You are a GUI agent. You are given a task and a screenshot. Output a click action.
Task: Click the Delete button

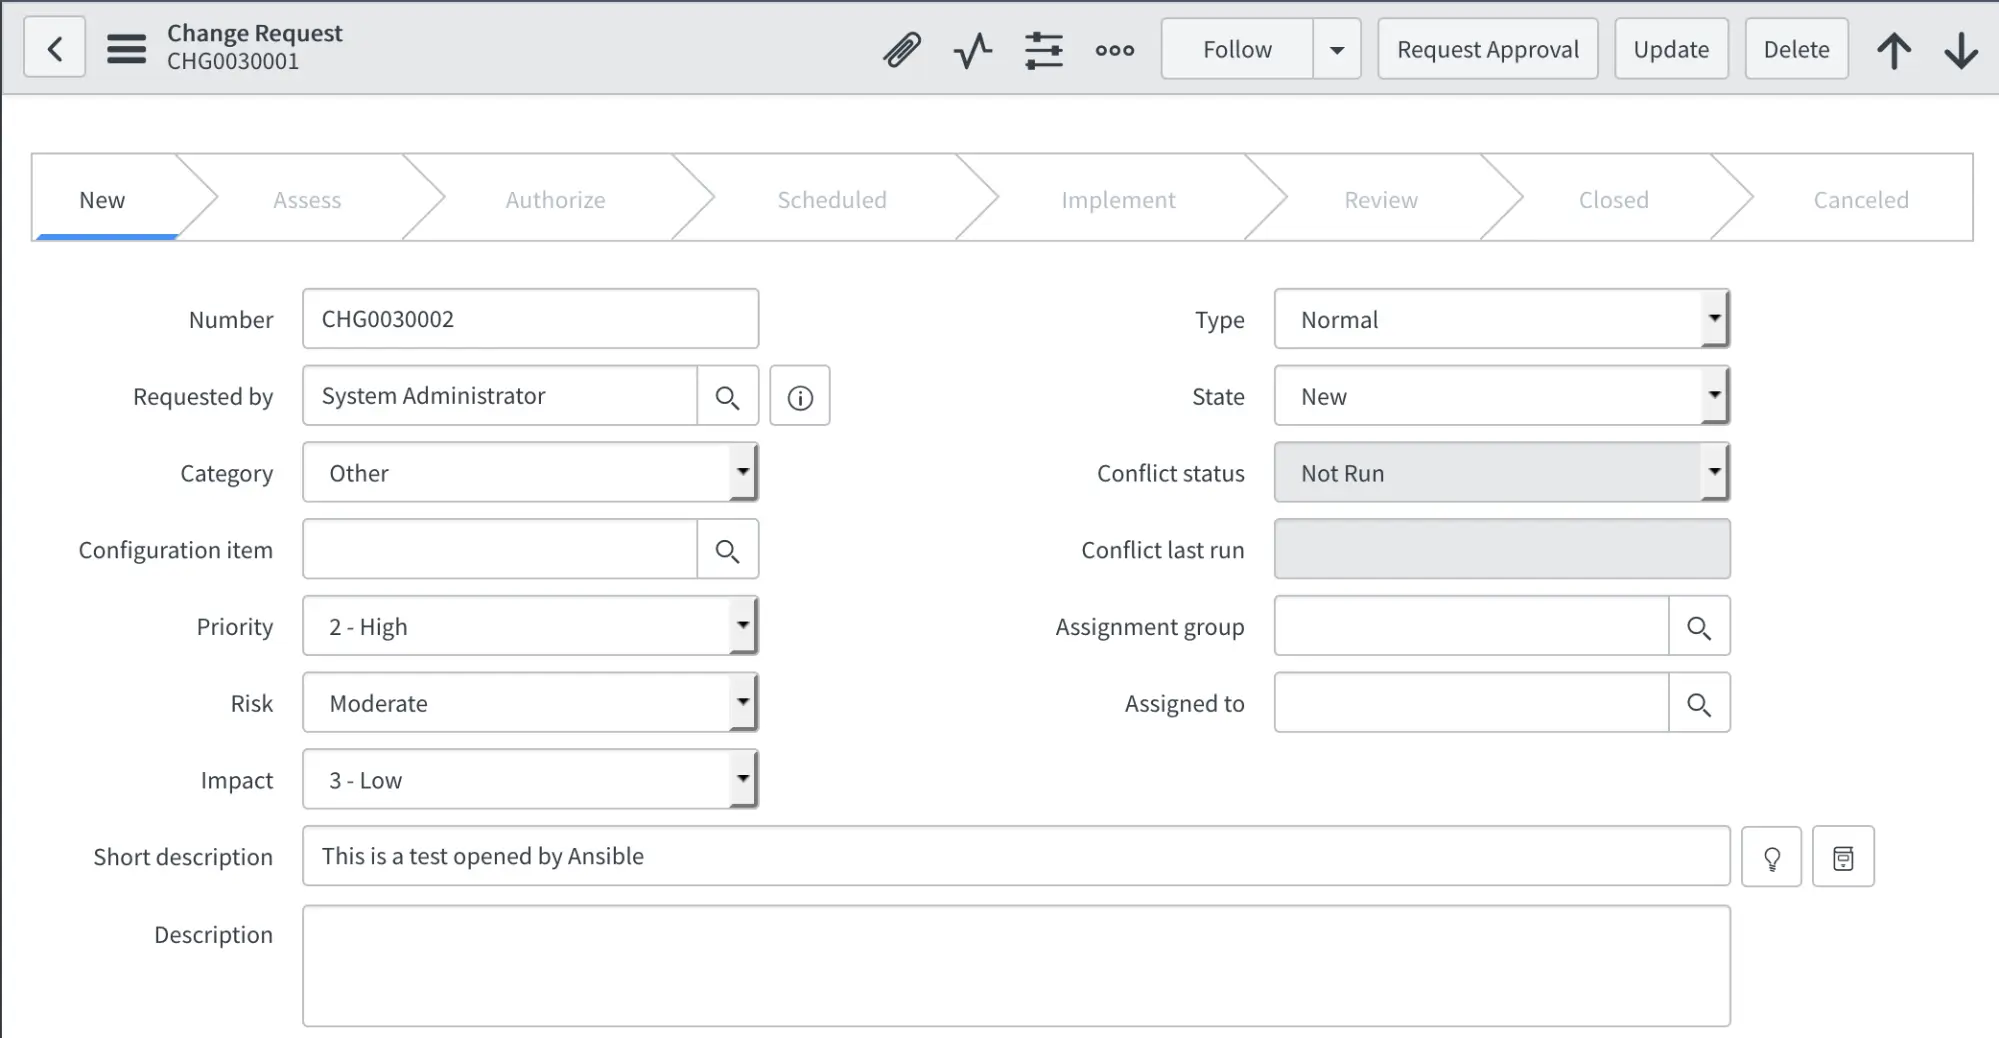1795,48
